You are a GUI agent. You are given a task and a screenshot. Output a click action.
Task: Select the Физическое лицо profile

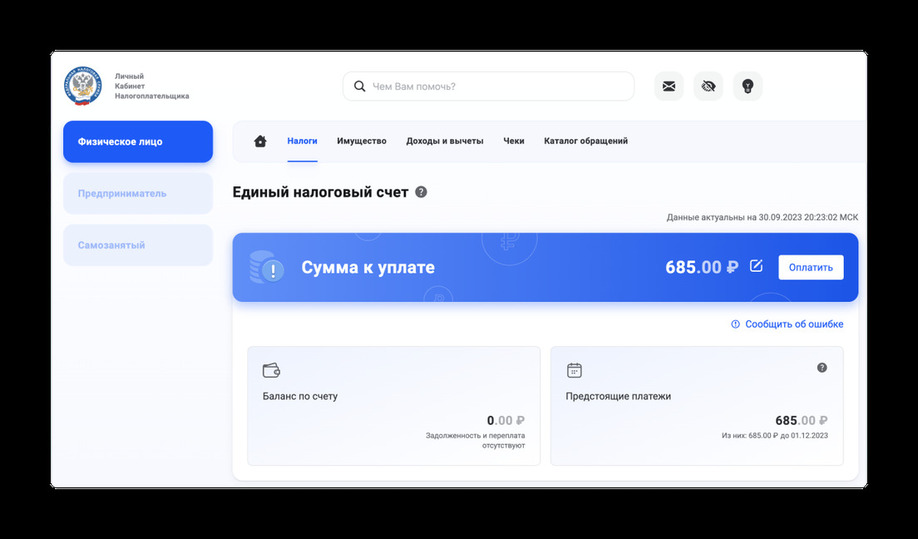[138, 142]
